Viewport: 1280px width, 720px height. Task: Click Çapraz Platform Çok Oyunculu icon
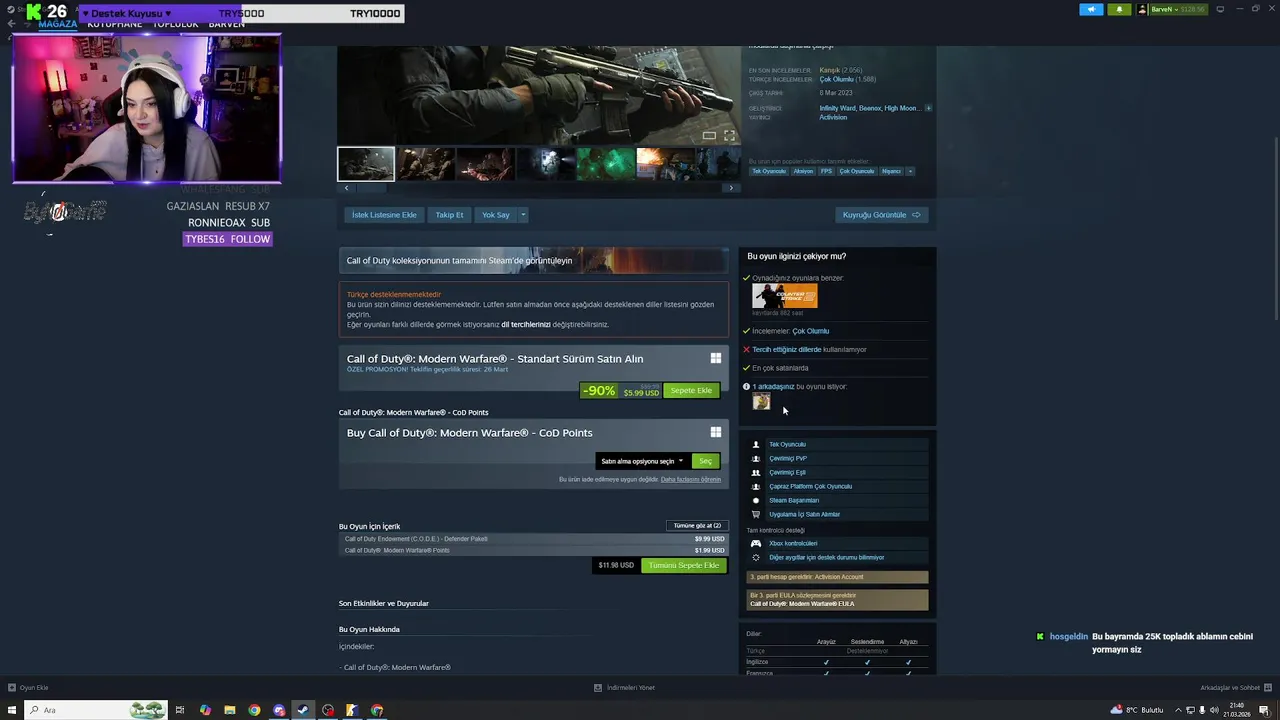[756, 486]
